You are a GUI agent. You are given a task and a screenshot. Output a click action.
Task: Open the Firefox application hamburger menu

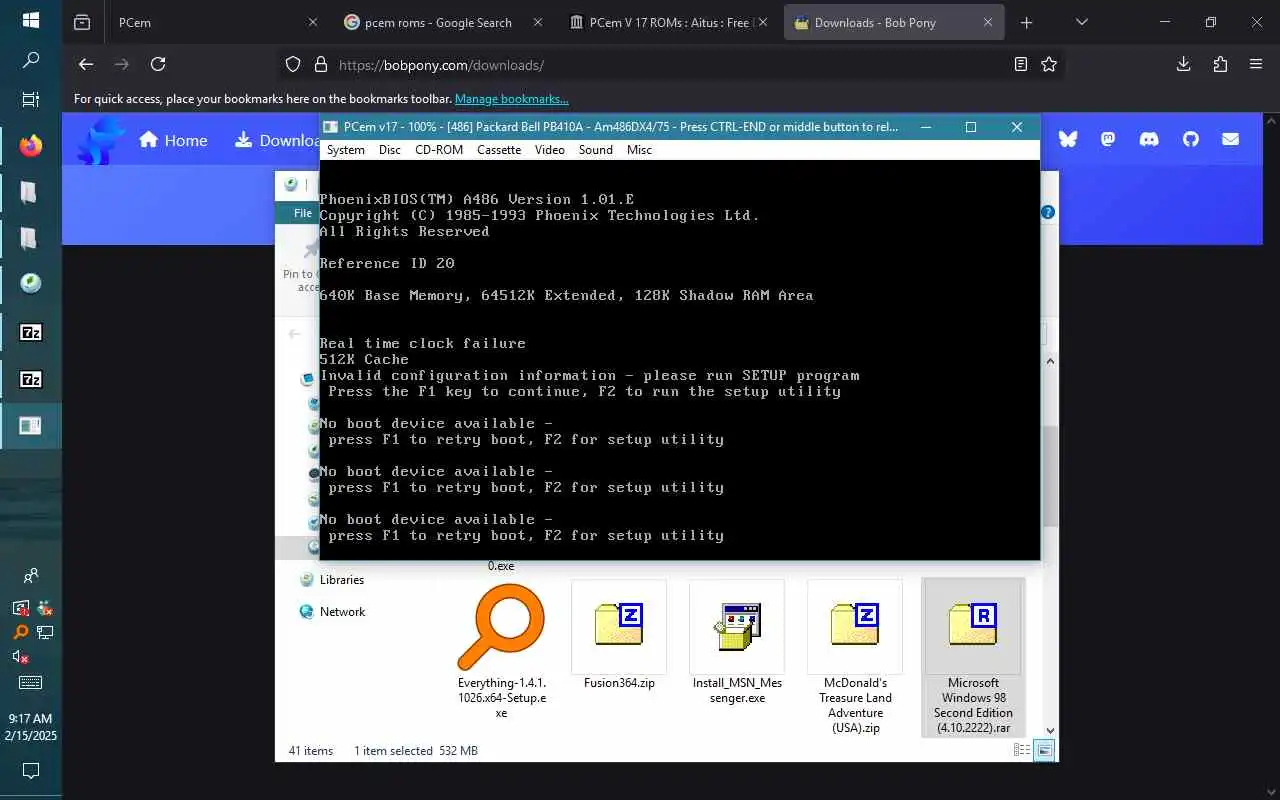pyautogui.click(x=1256, y=64)
